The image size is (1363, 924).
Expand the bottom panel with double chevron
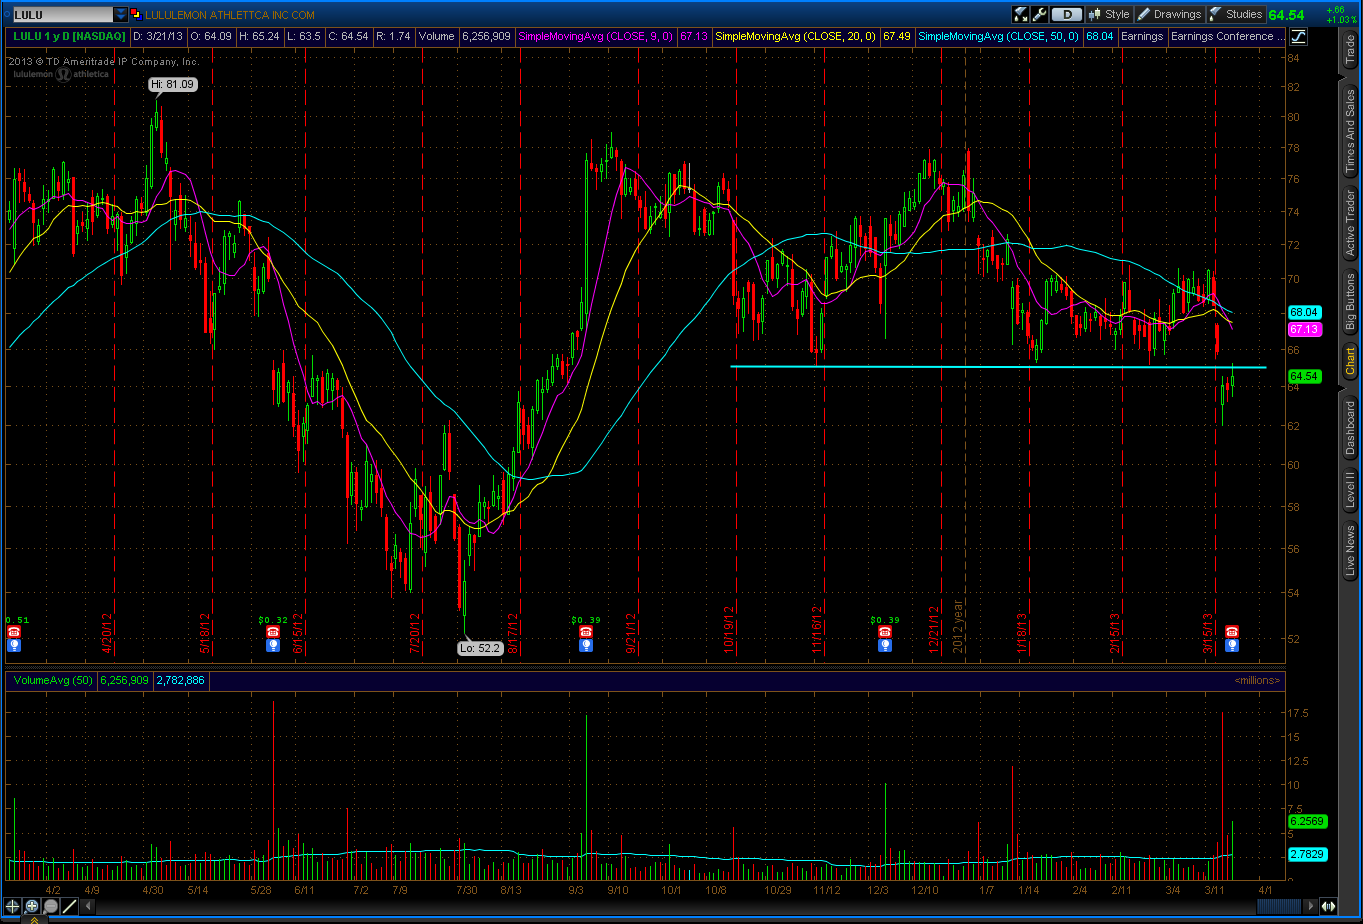pyautogui.click(x=34, y=919)
